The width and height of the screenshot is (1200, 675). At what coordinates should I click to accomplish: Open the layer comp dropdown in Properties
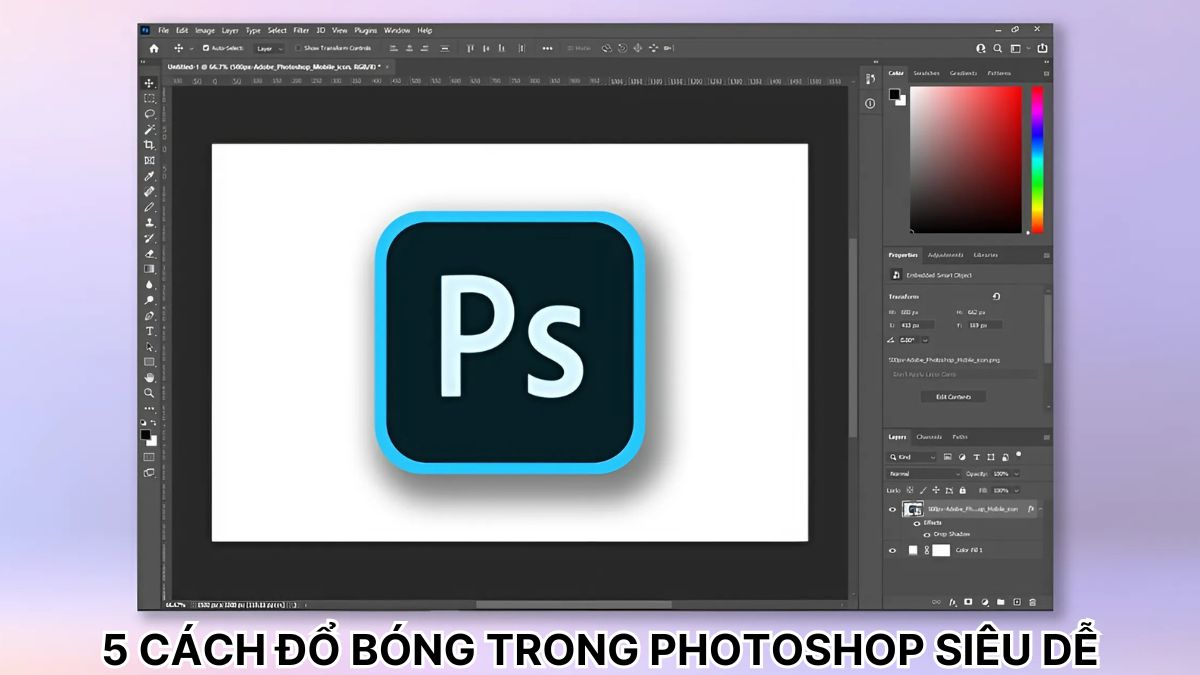962,374
